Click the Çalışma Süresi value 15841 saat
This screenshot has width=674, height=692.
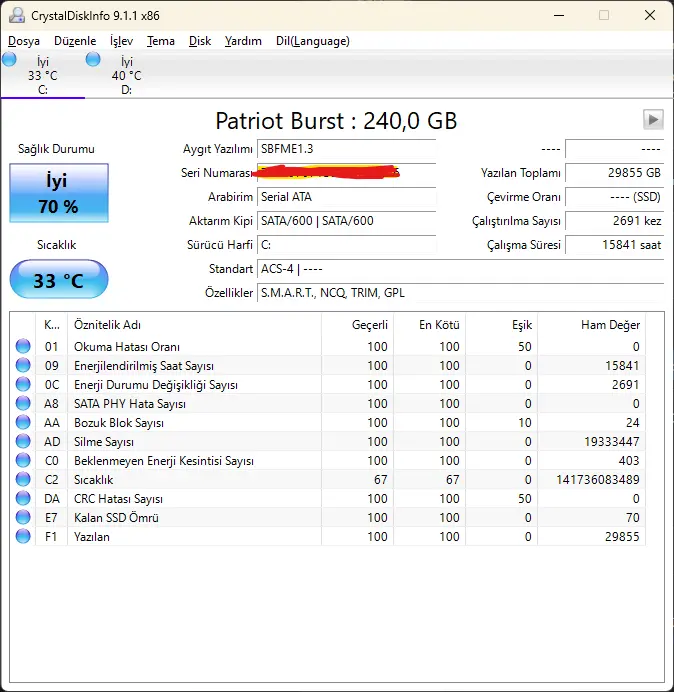point(614,244)
